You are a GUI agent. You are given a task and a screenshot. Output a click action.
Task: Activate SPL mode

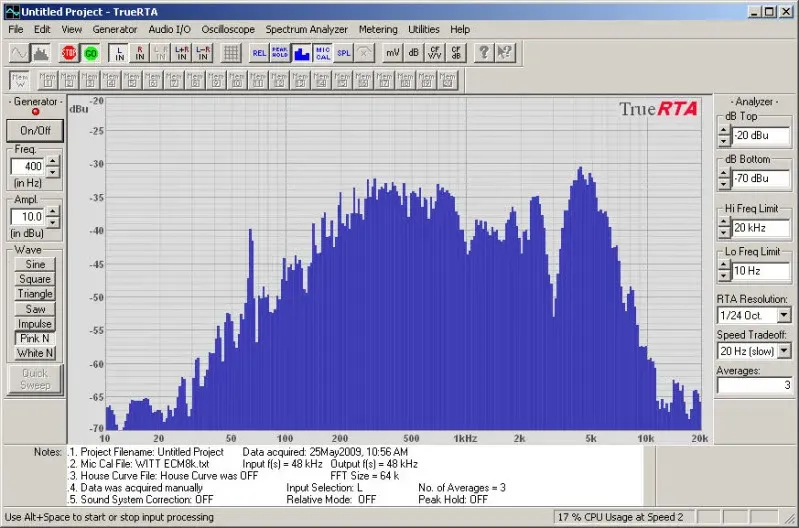[x=343, y=53]
